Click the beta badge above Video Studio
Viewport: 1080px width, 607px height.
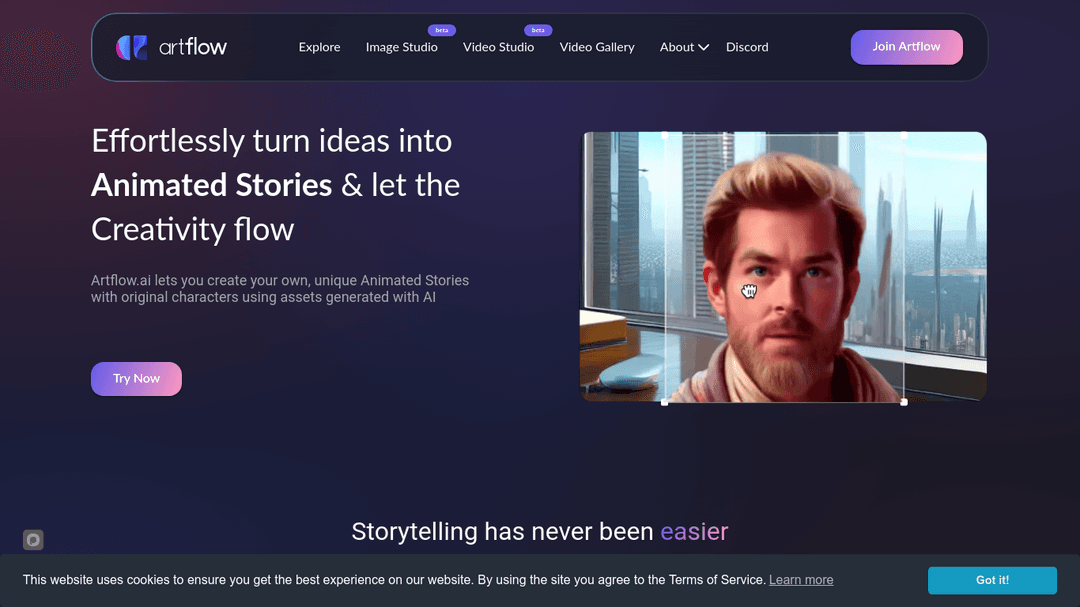(538, 30)
